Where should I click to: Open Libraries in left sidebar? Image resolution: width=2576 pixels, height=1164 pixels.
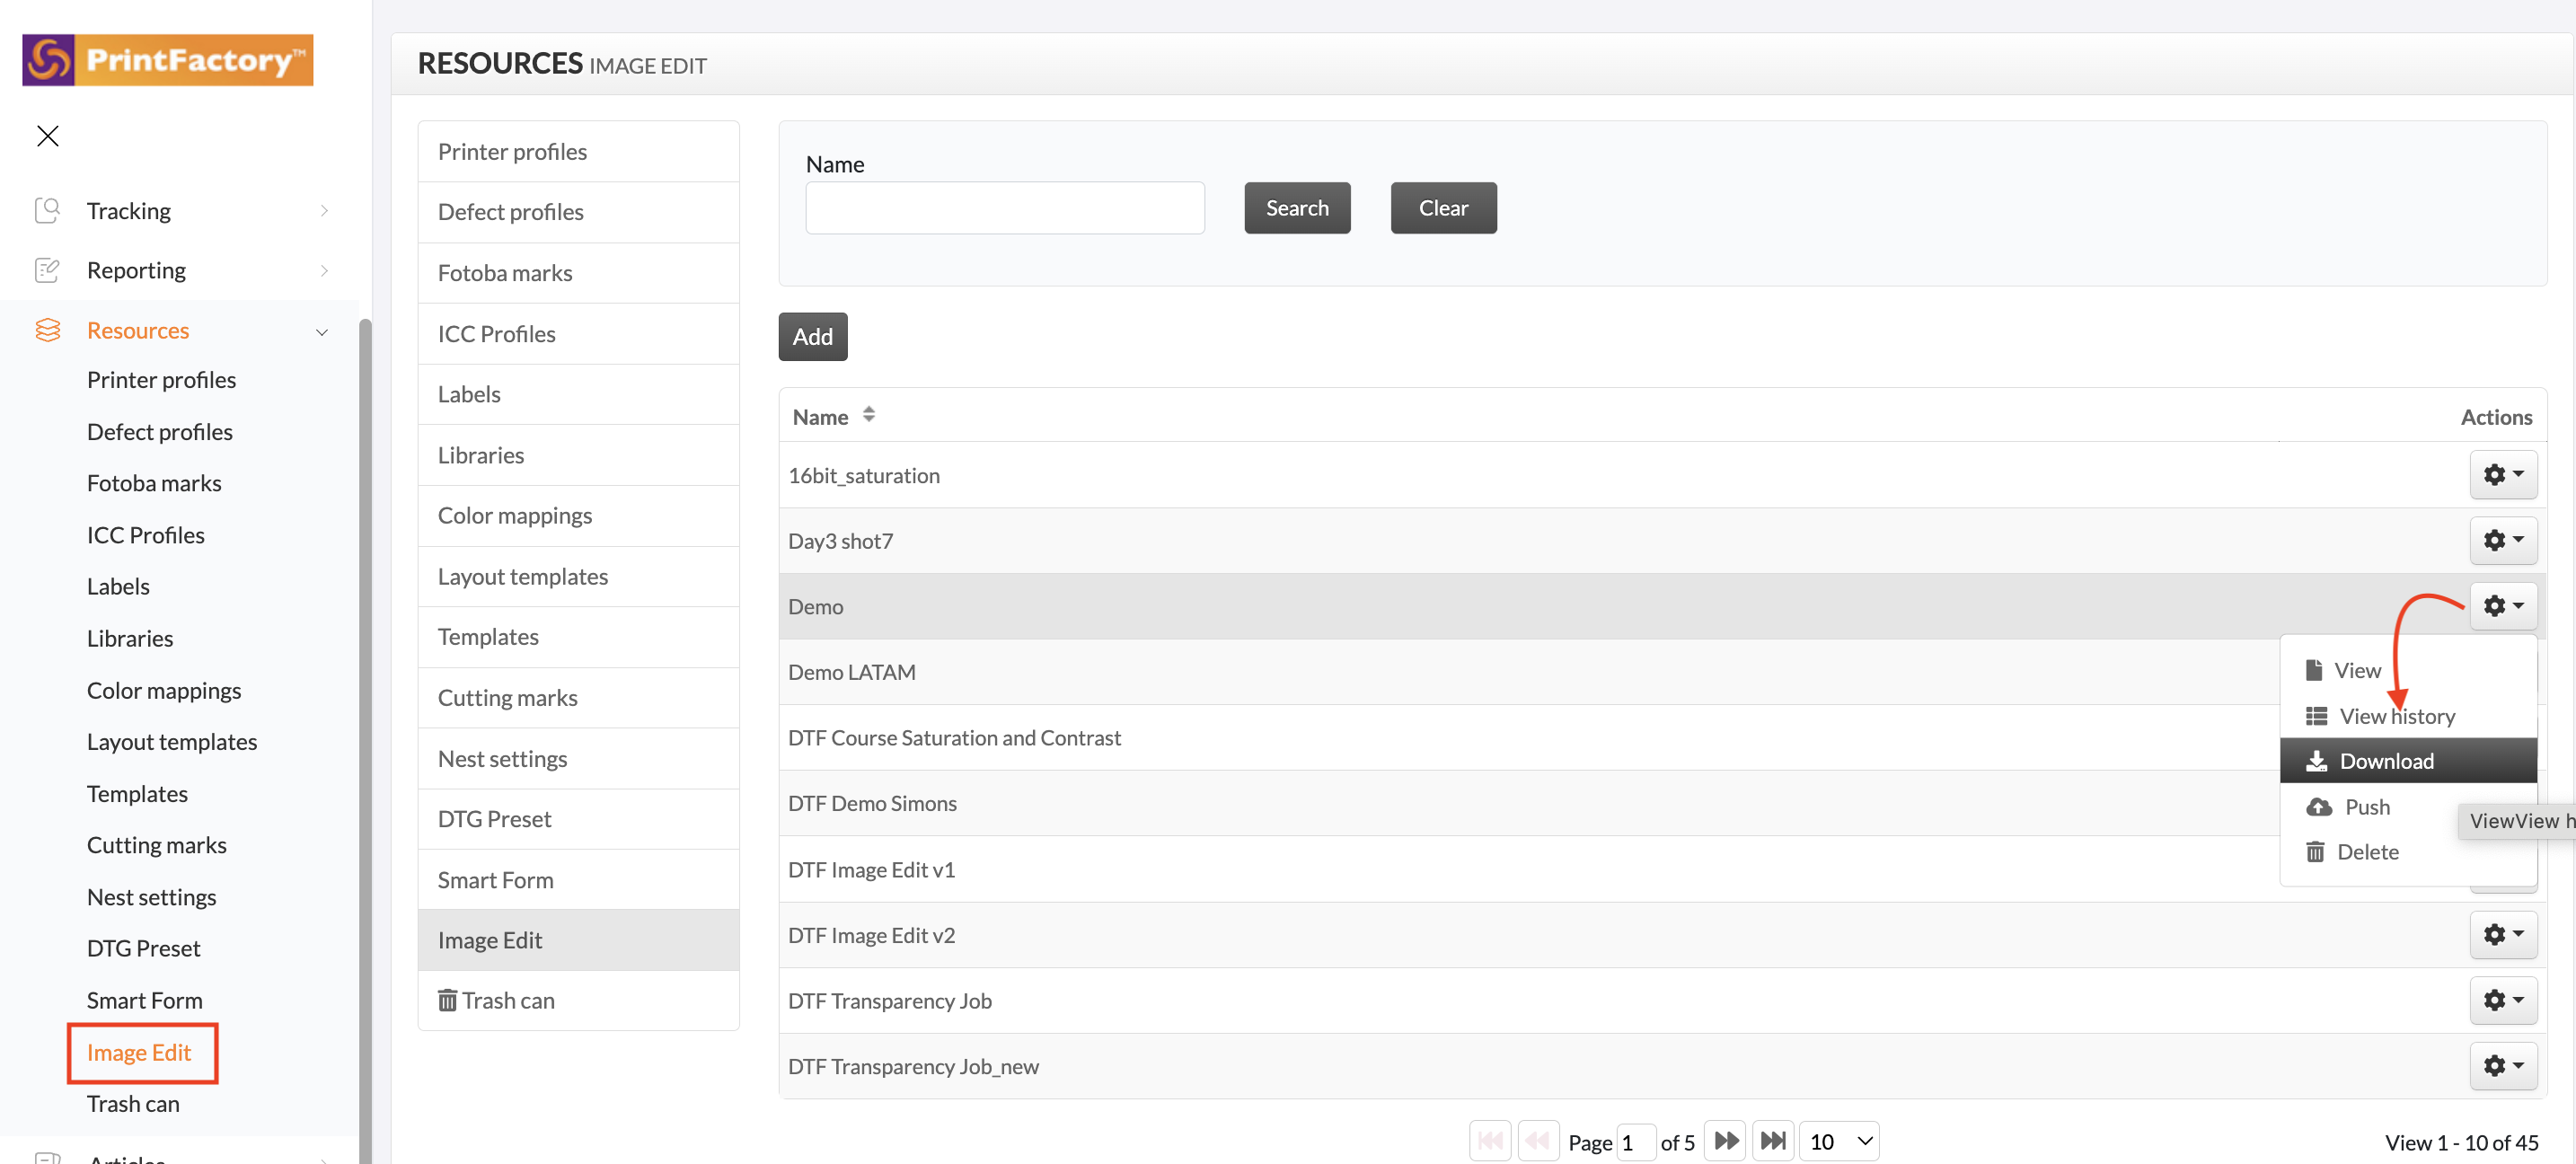point(129,638)
